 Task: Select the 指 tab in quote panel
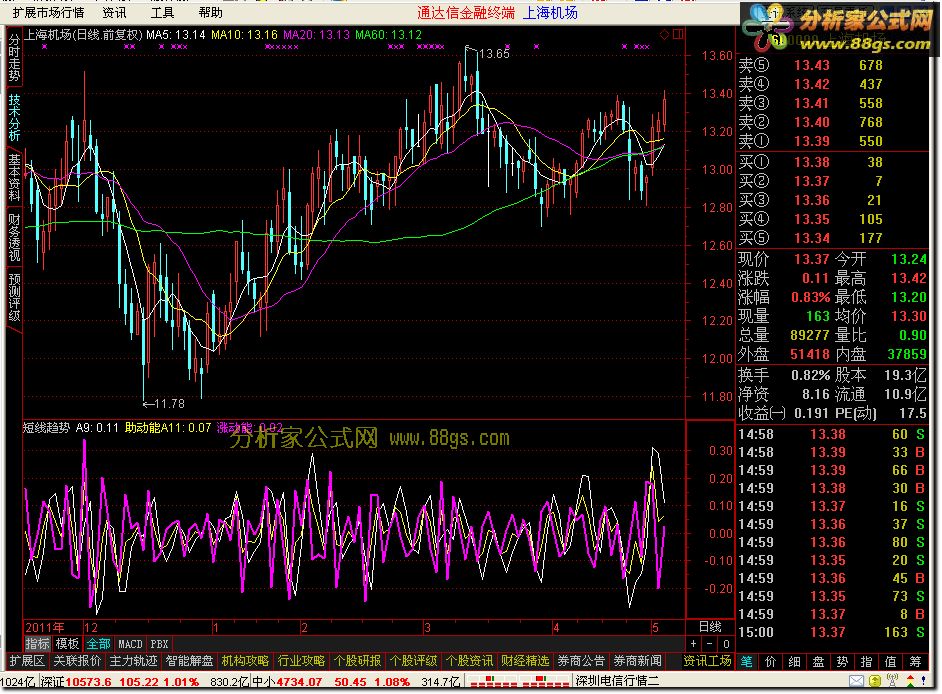866,661
